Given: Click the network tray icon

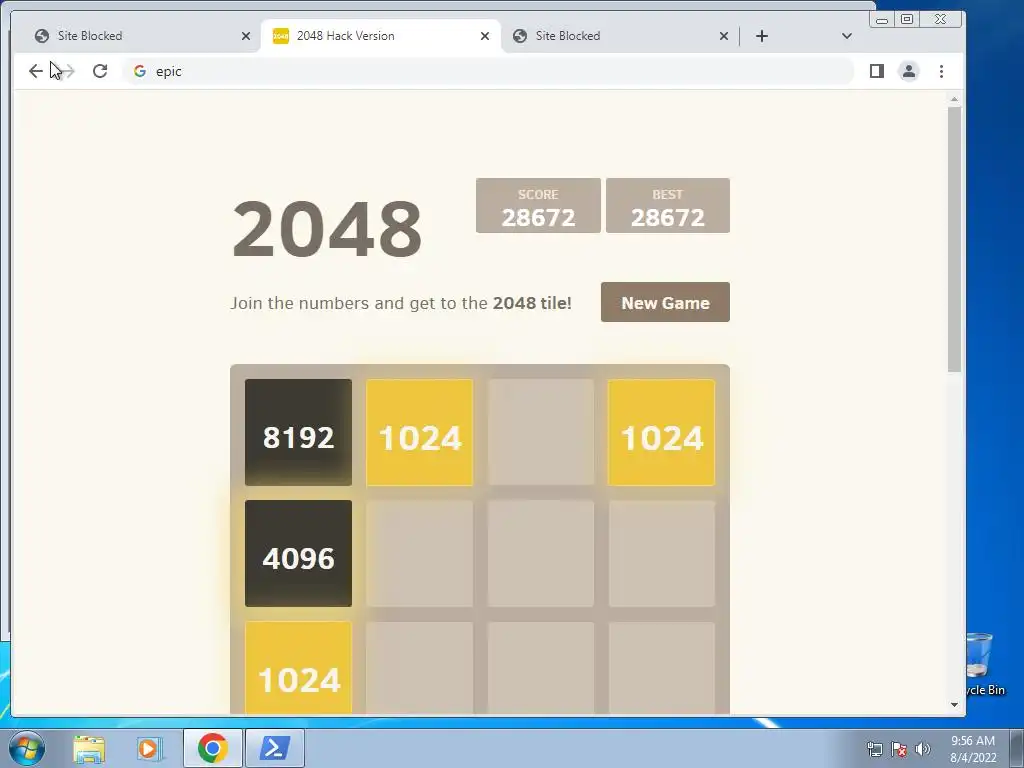Looking at the screenshot, I should [x=874, y=749].
